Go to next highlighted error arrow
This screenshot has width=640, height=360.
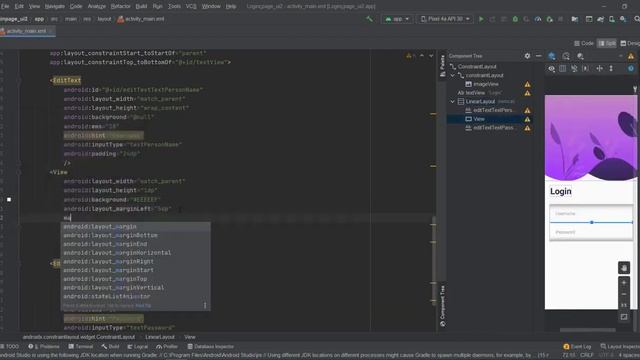(431, 56)
